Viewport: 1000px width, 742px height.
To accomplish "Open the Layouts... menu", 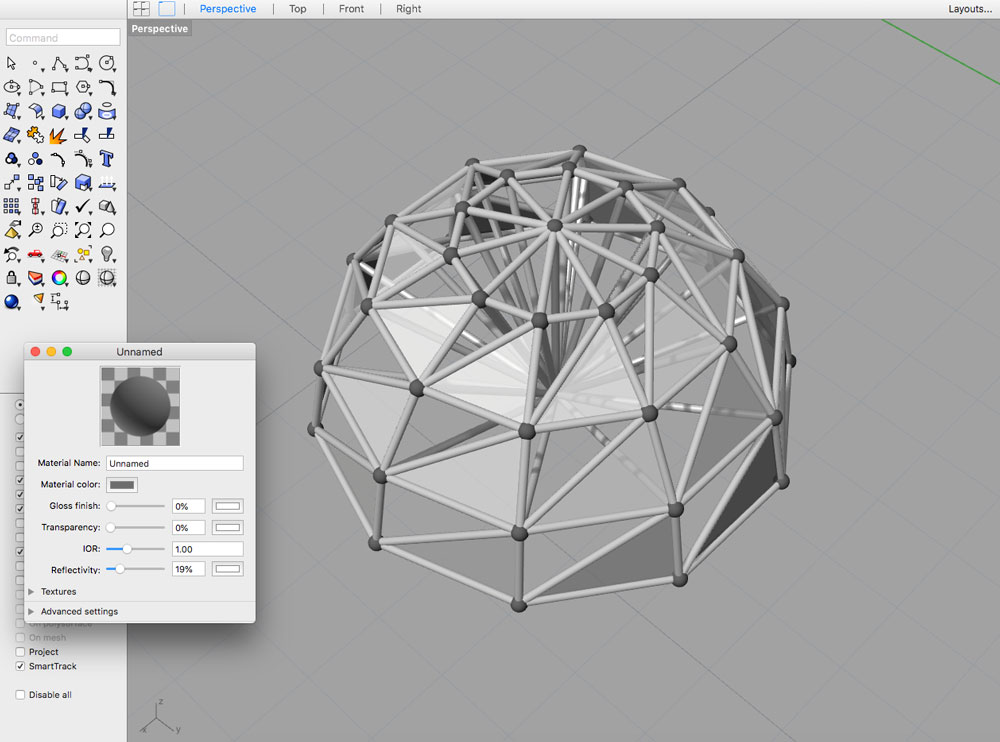I will click(x=969, y=9).
